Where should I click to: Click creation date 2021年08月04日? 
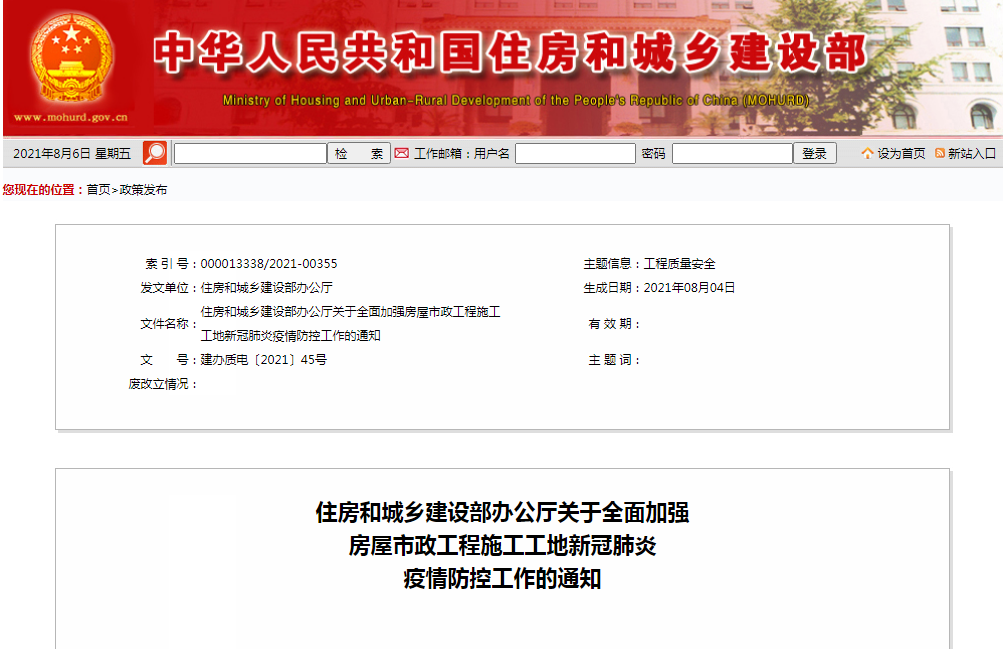coord(689,288)
